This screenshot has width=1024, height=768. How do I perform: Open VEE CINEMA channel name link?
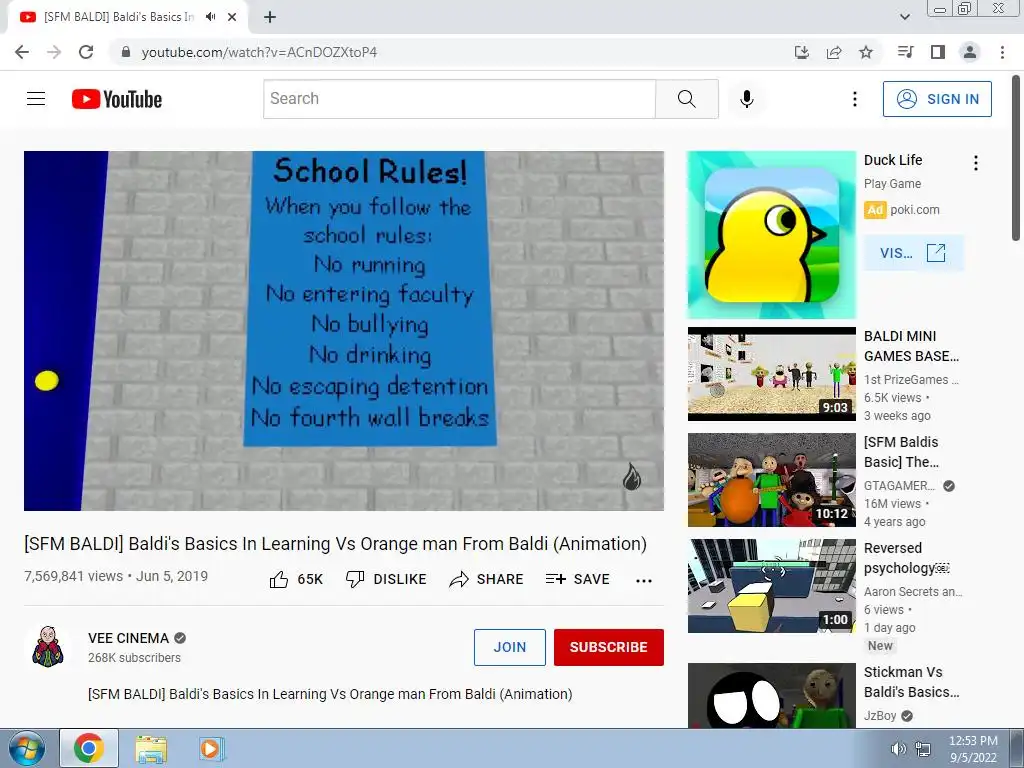tap(128, 638)
